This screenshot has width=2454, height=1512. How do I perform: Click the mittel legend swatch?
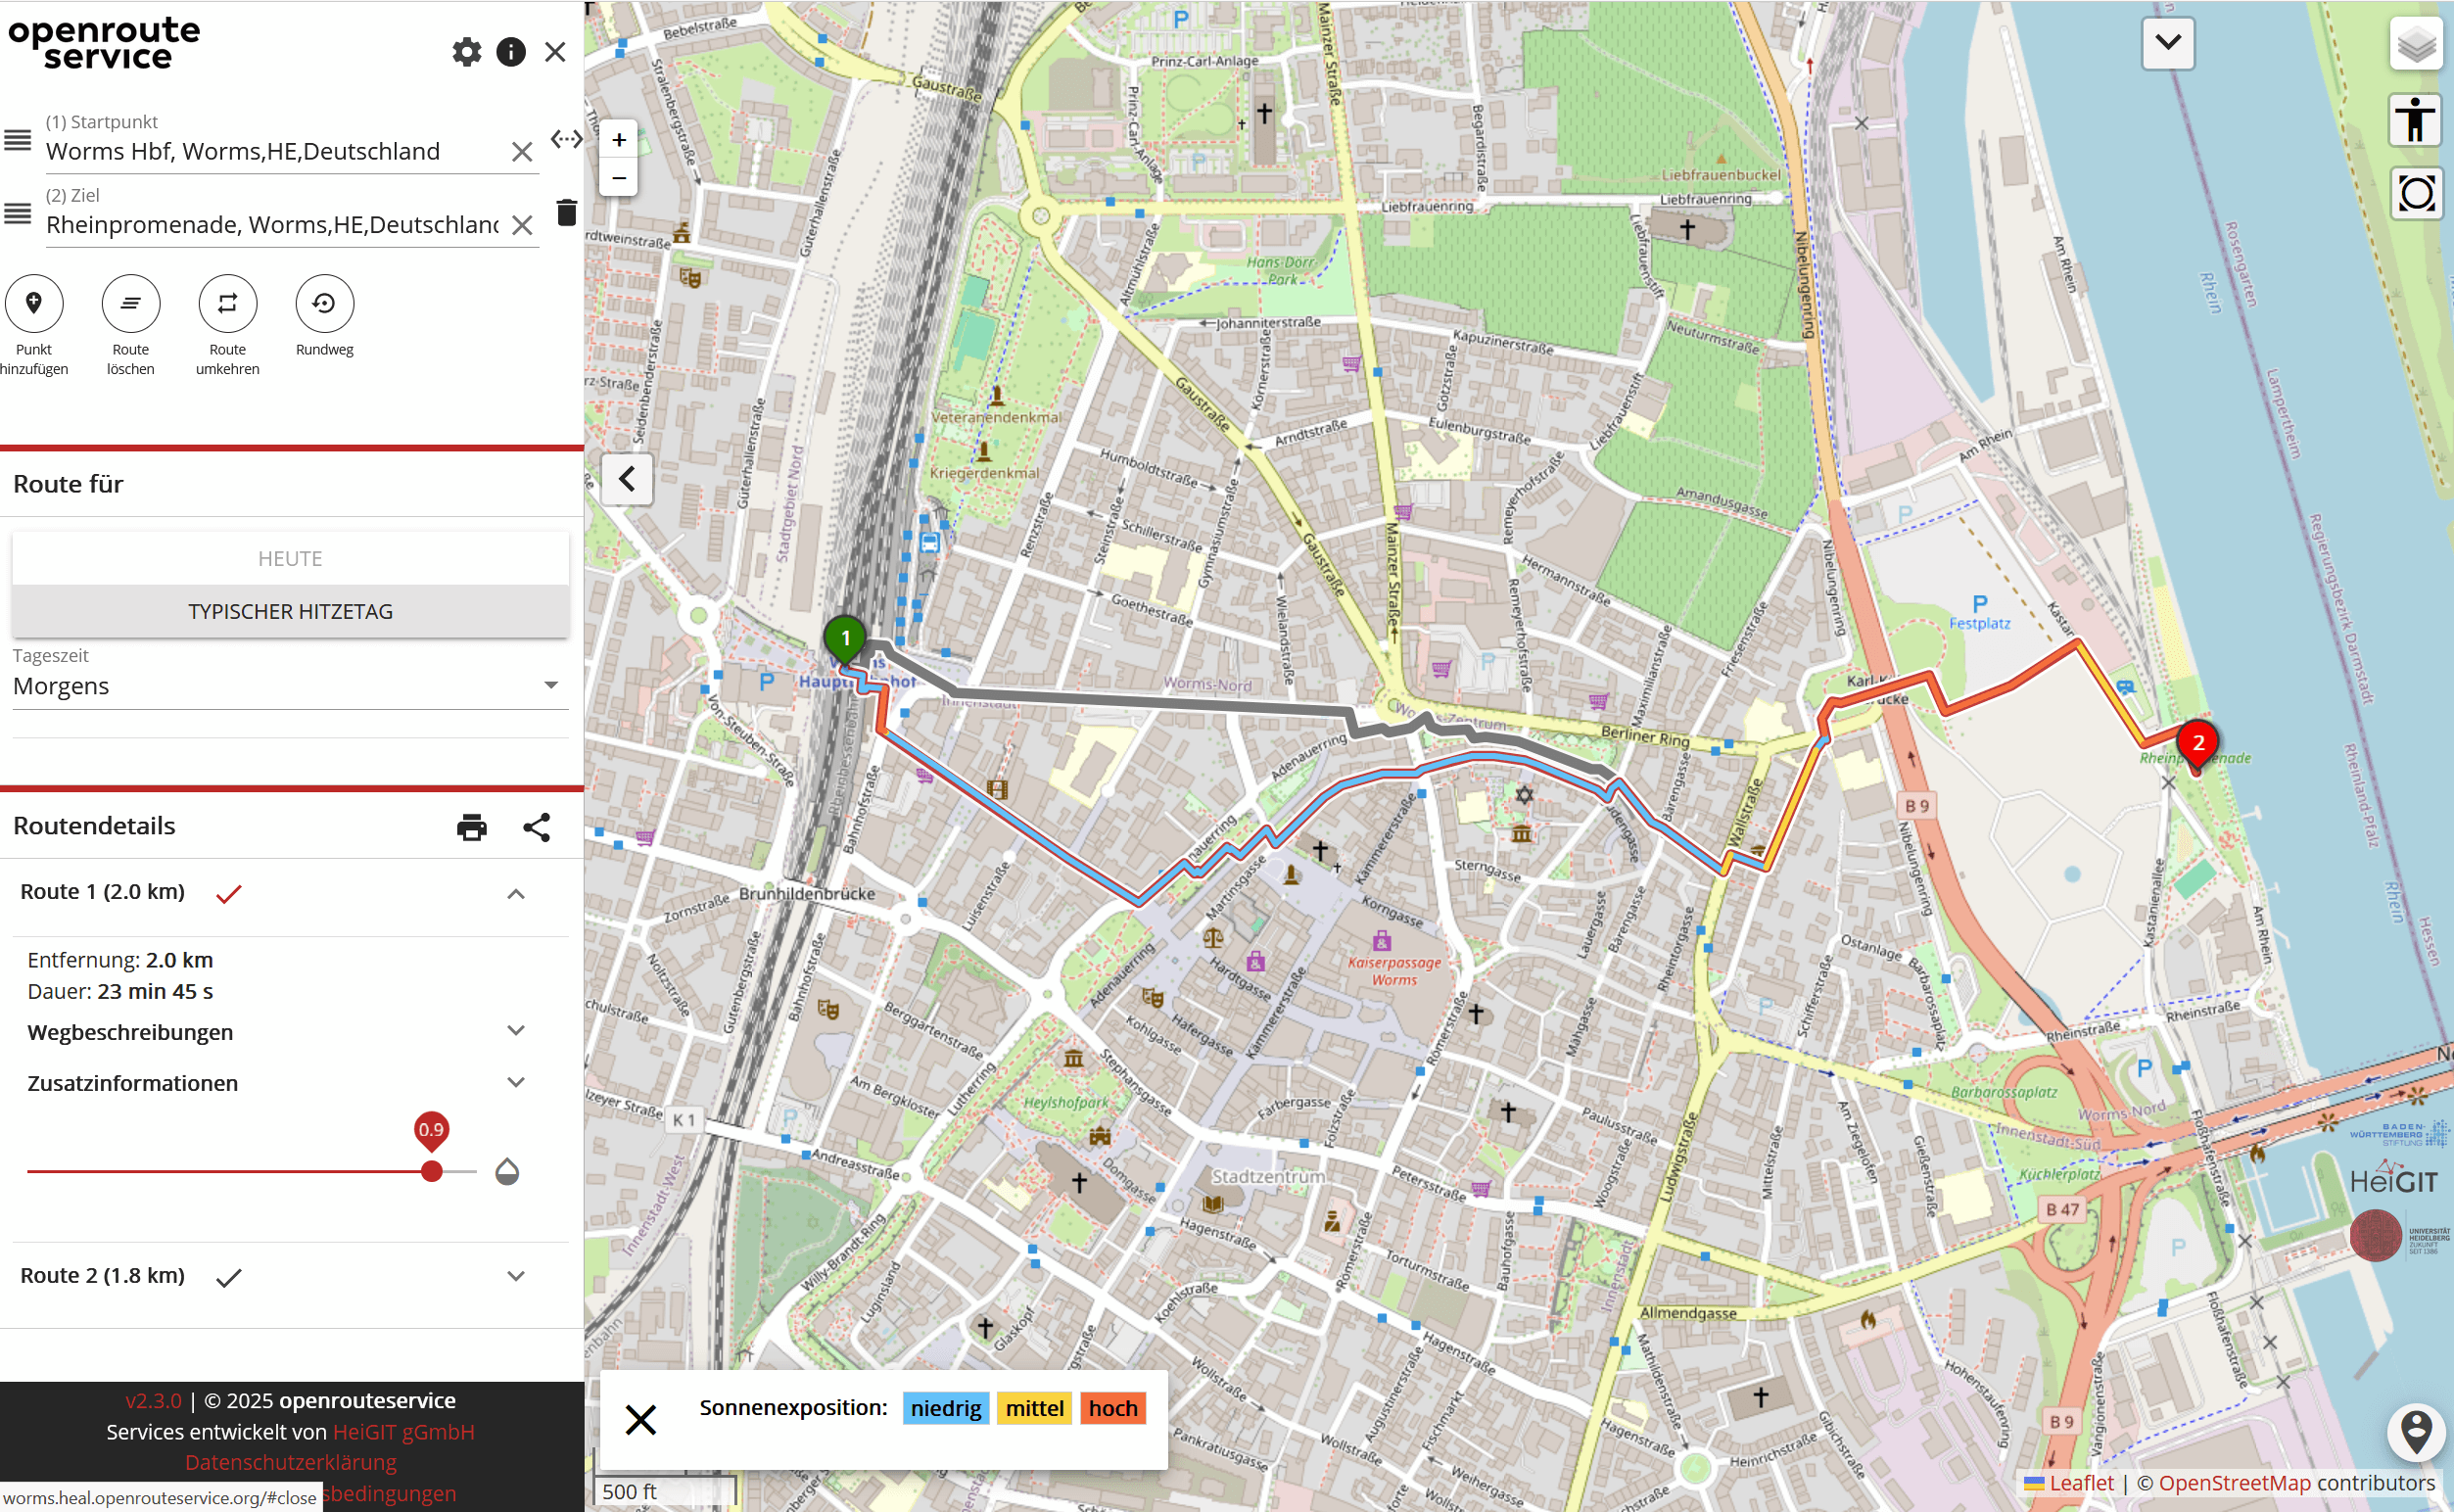1034,1408
